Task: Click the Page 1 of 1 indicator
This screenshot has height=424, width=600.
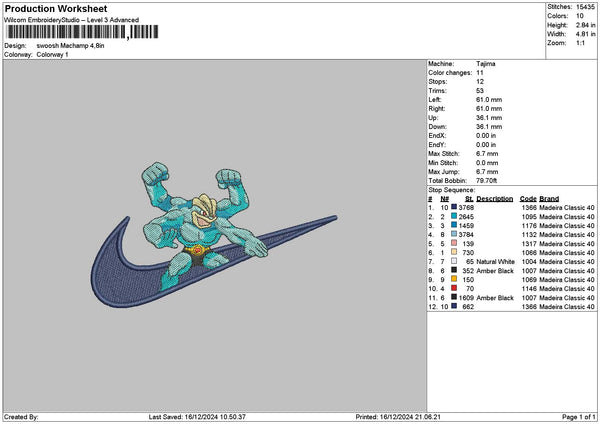Action: coord(579,417)
